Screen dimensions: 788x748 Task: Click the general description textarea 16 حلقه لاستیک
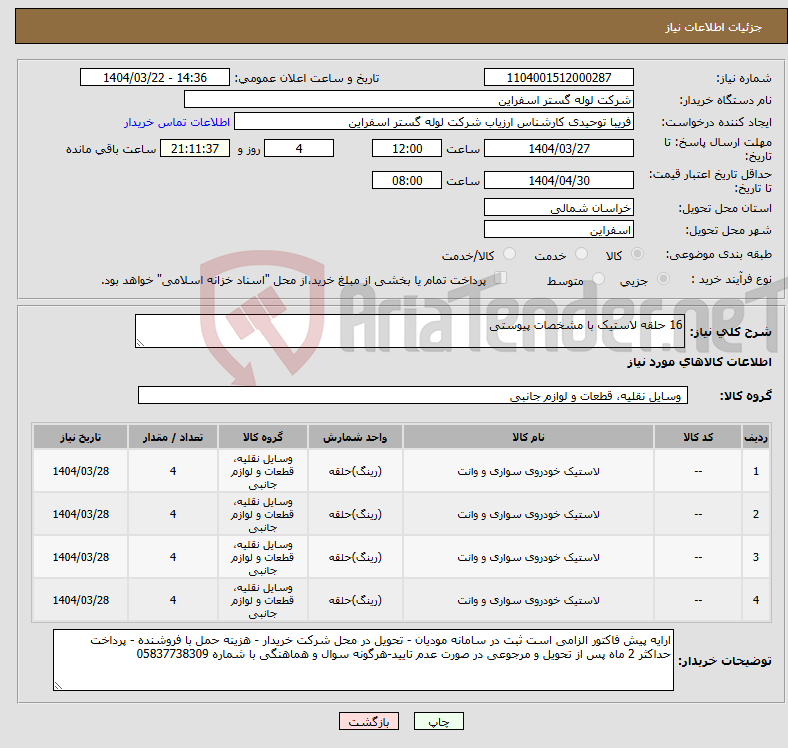410,331
